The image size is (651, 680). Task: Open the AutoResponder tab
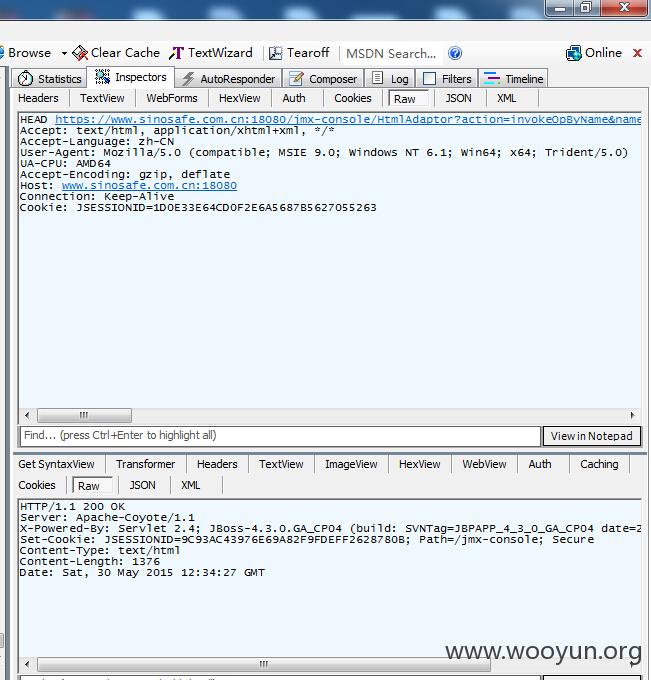pos(229,78)
